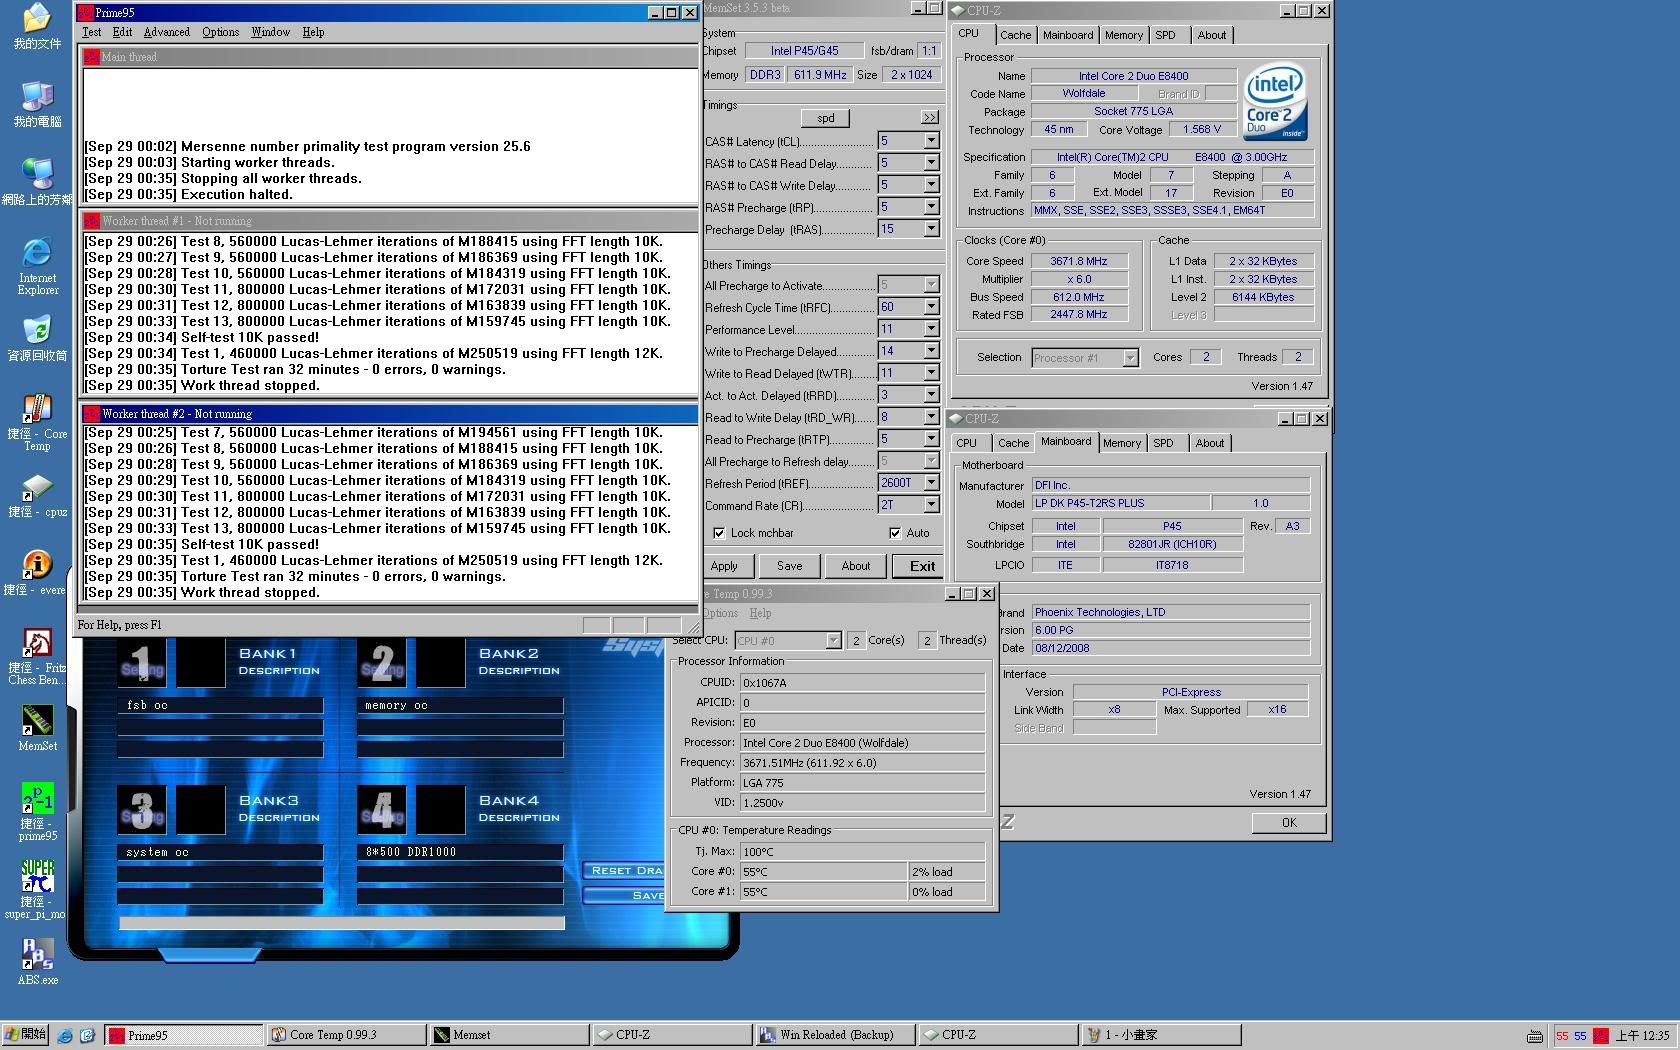This screenshot has width=1680, height=1050.
Task: Switch to the Cache tab in top CPU-Z
Action: (x=1015, y=35)
